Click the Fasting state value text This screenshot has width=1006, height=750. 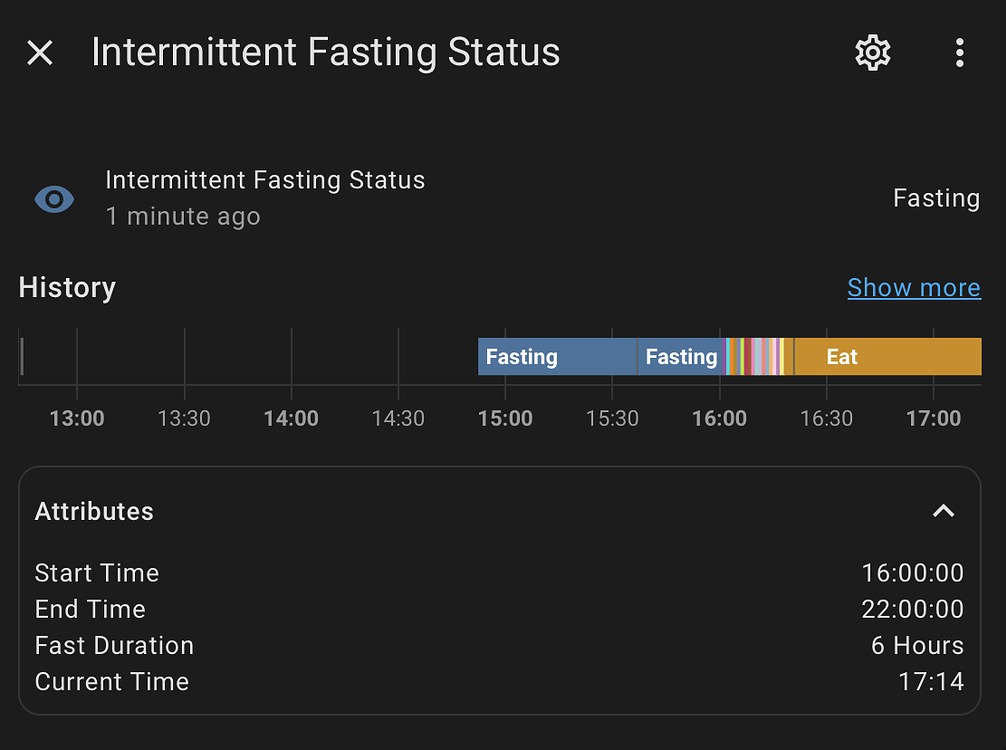click(x=936, y=198)
